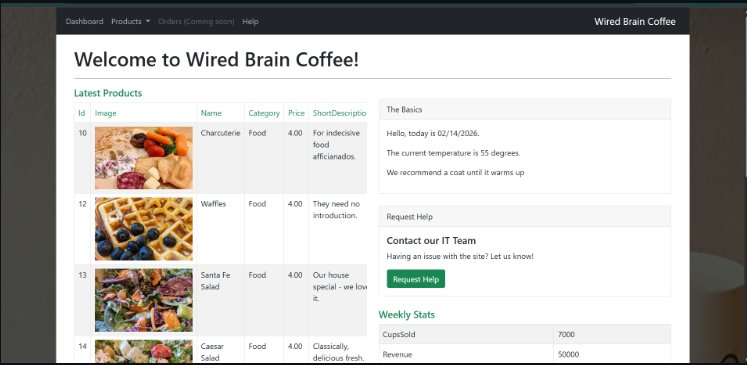Viewport: 747px width, 365px height.
Task: Click the 'They need no introduction' description
Action: (336, 210)
